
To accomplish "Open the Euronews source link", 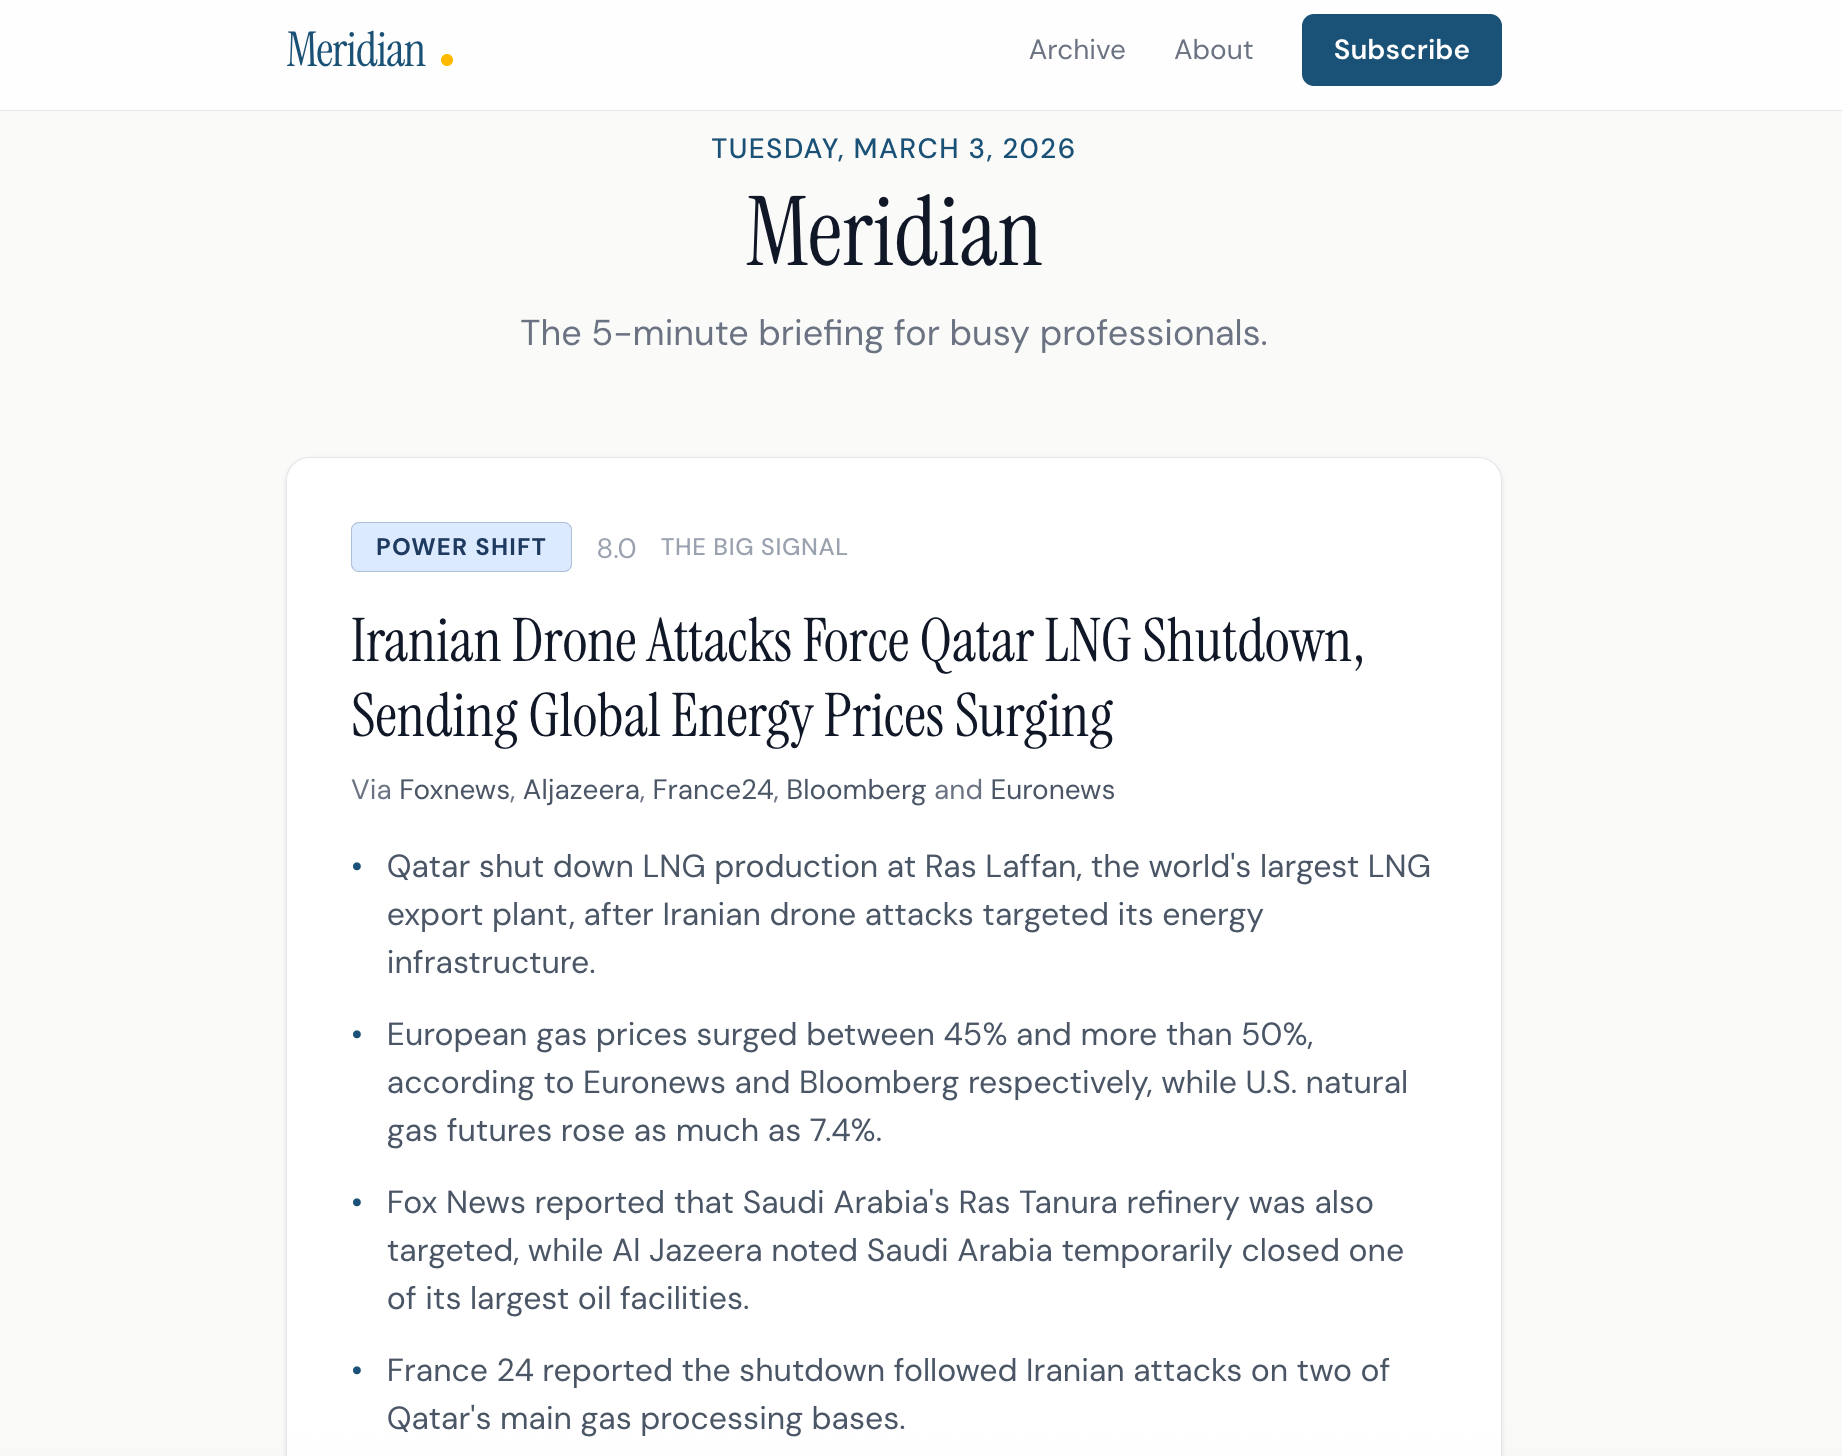I will click(x=1052, y=790).
